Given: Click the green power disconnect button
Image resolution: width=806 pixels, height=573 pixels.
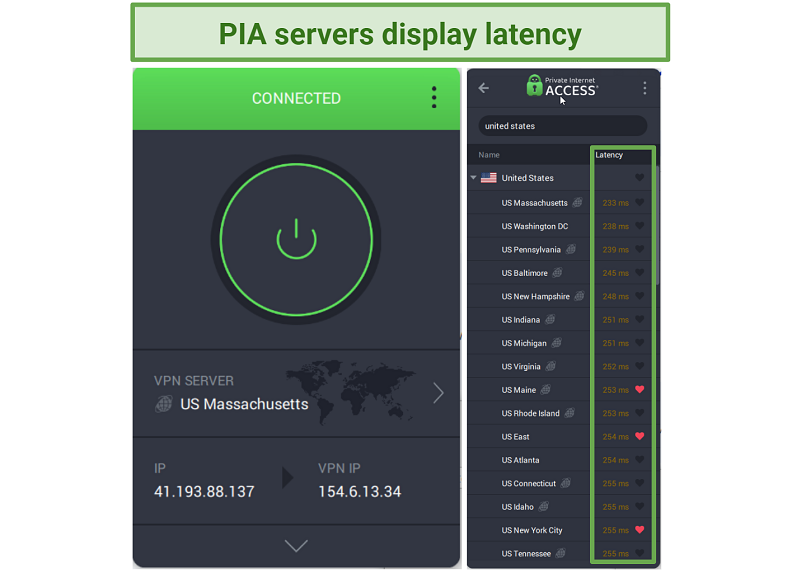Looking at the screenshot, I should click(296, 239).
